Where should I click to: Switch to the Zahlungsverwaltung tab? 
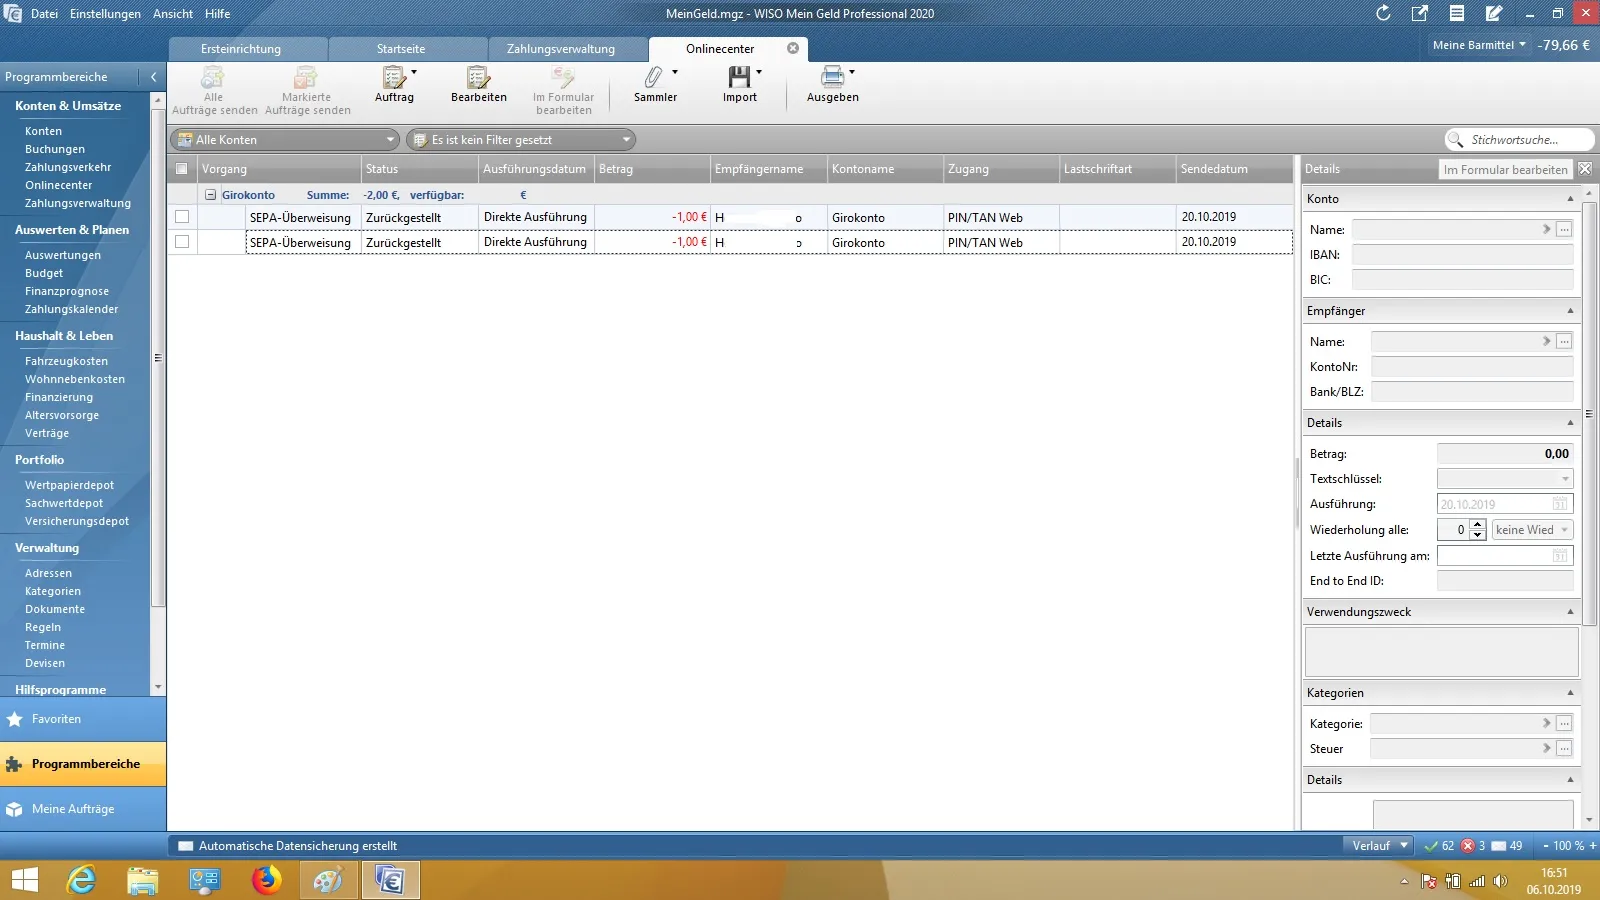560,49
